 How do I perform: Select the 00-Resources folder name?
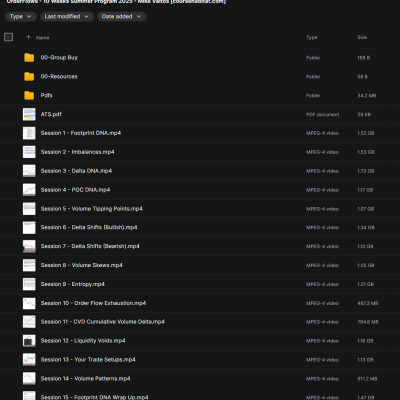(59, 77)
